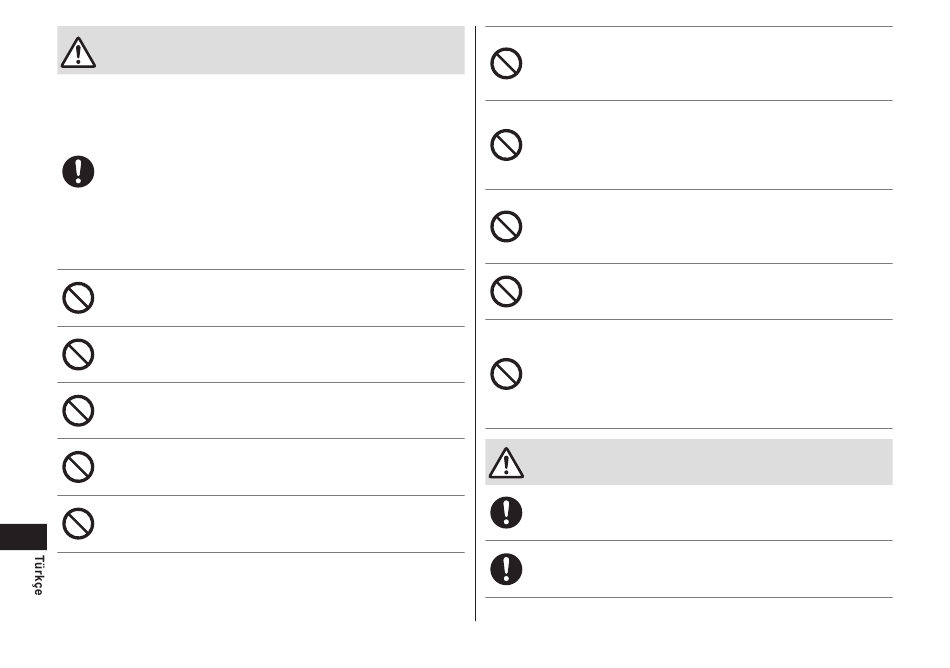Click the warning triangle in left column header
Image resolution: width=950 pixels, height=668 pixels.
[78, 53]
